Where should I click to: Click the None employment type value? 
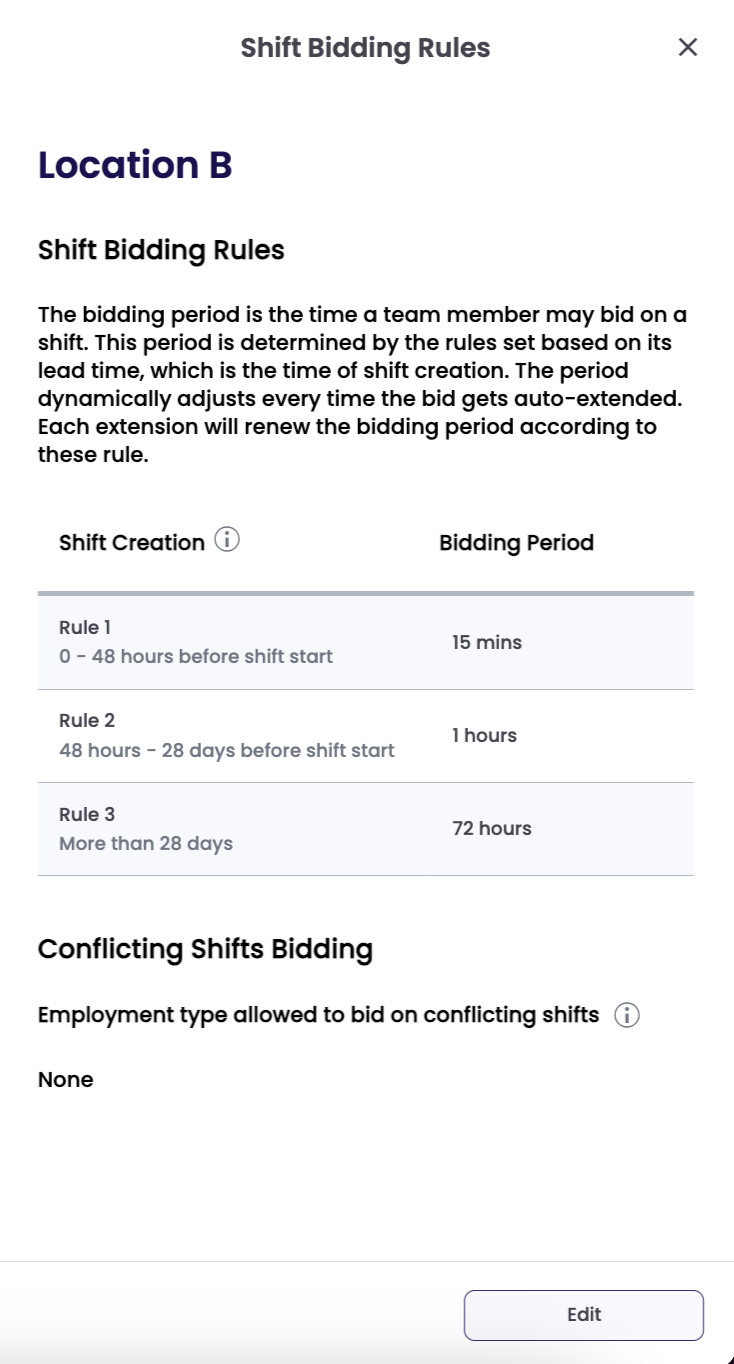[66, 1079]
